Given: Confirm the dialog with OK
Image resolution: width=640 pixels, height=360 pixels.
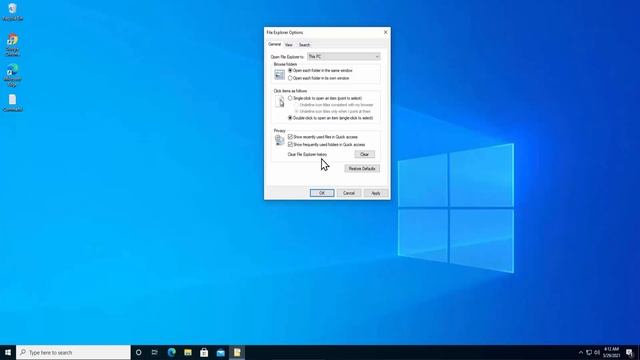Looking at the screenshot, I should pyautogui.click(x=322, y=193).
